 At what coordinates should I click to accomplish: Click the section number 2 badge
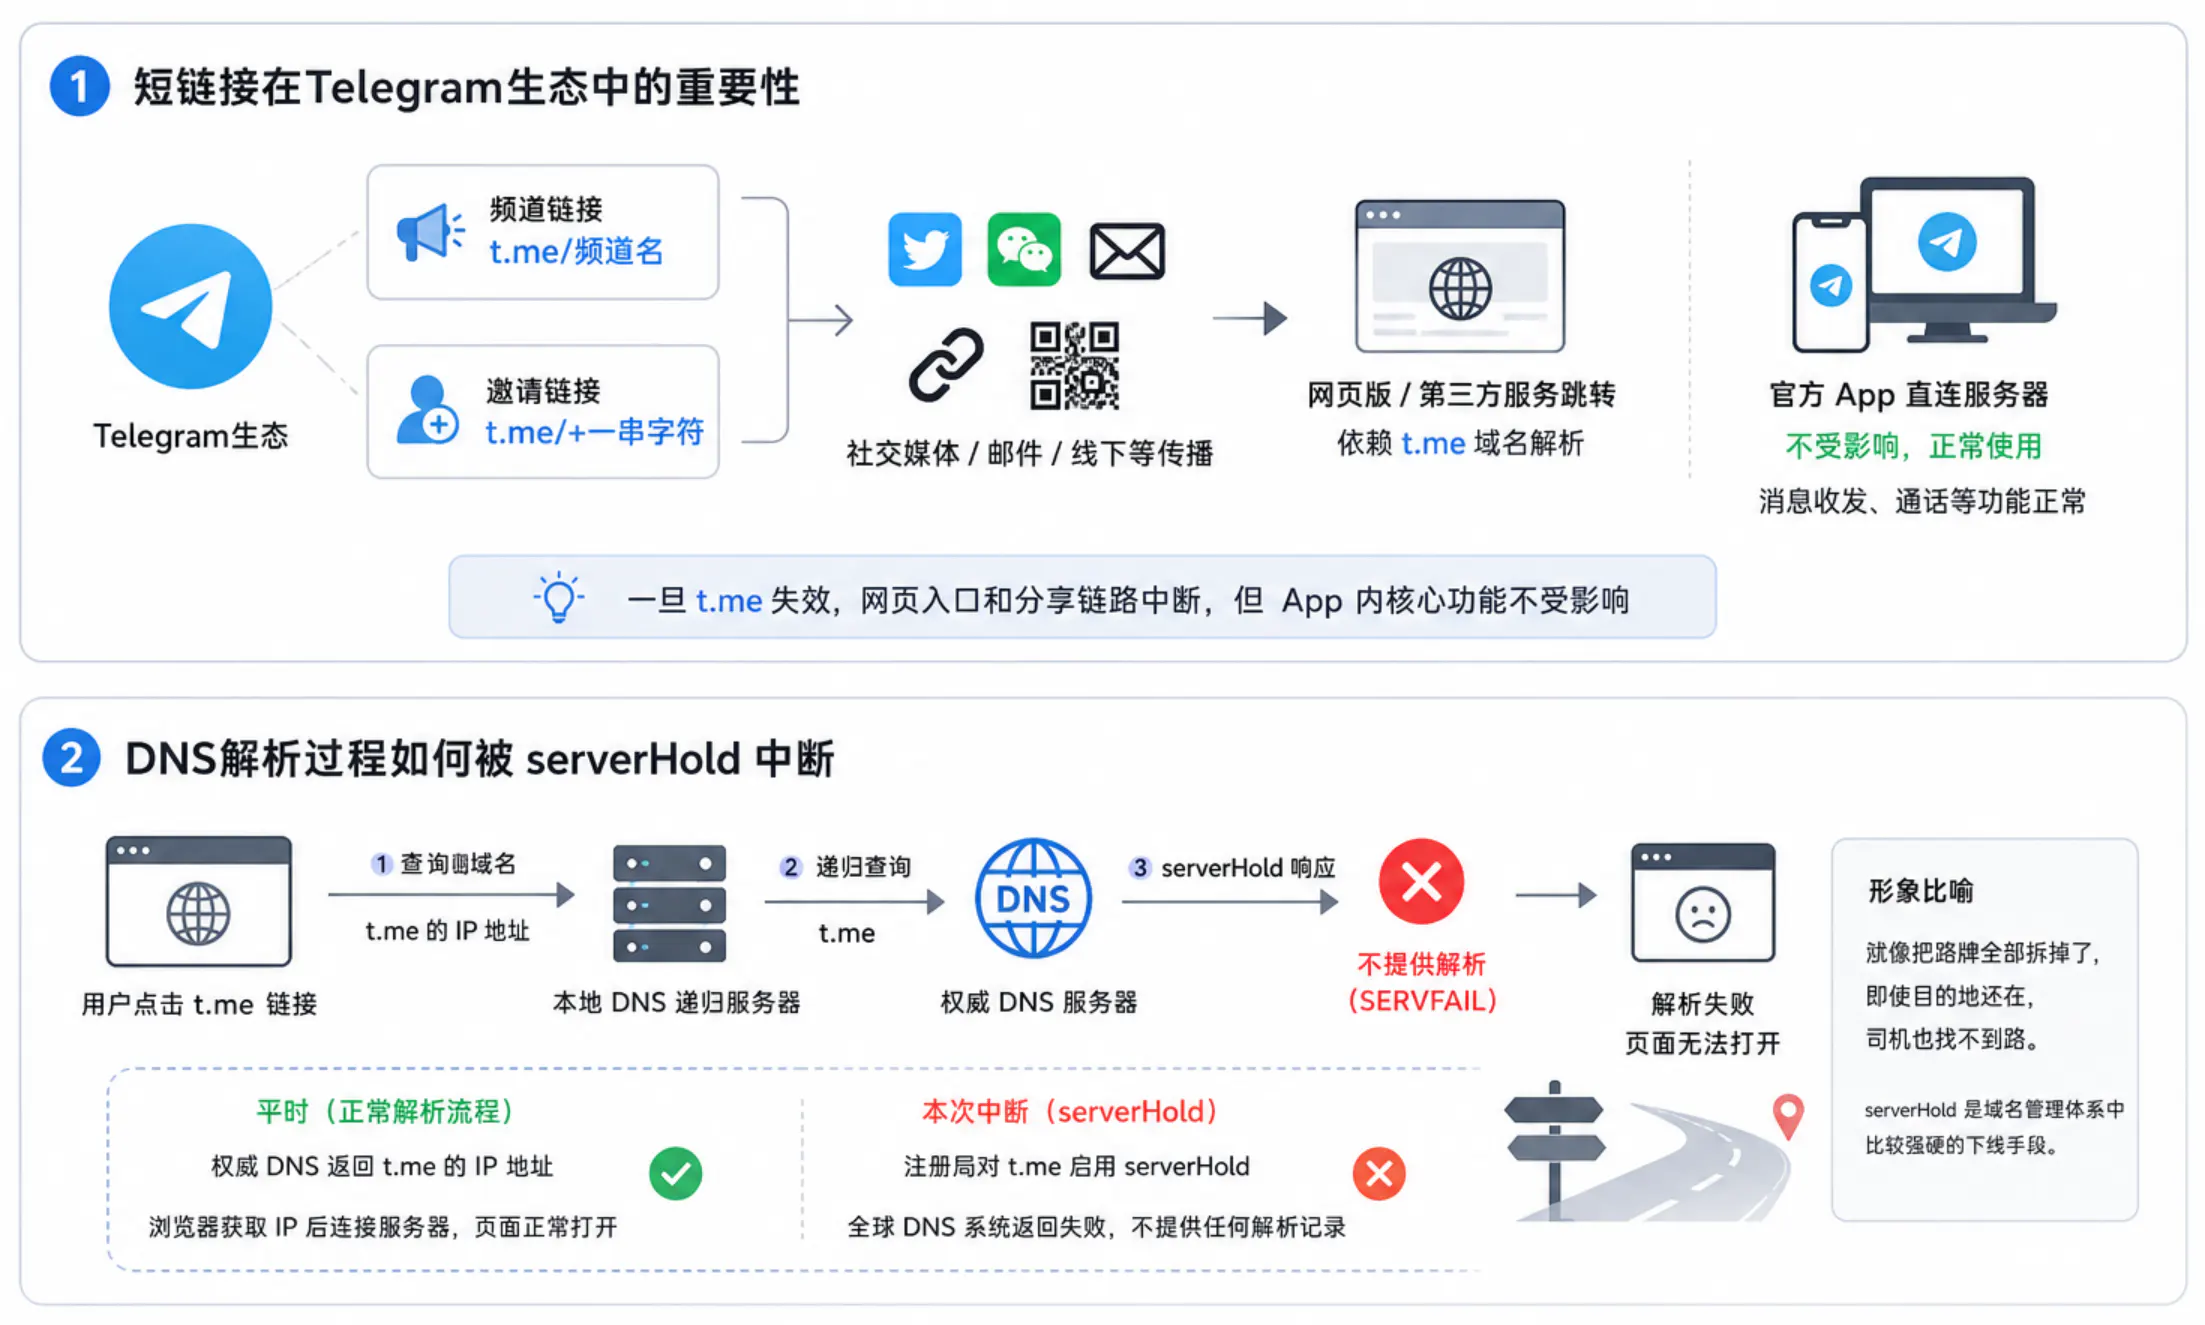71,758
